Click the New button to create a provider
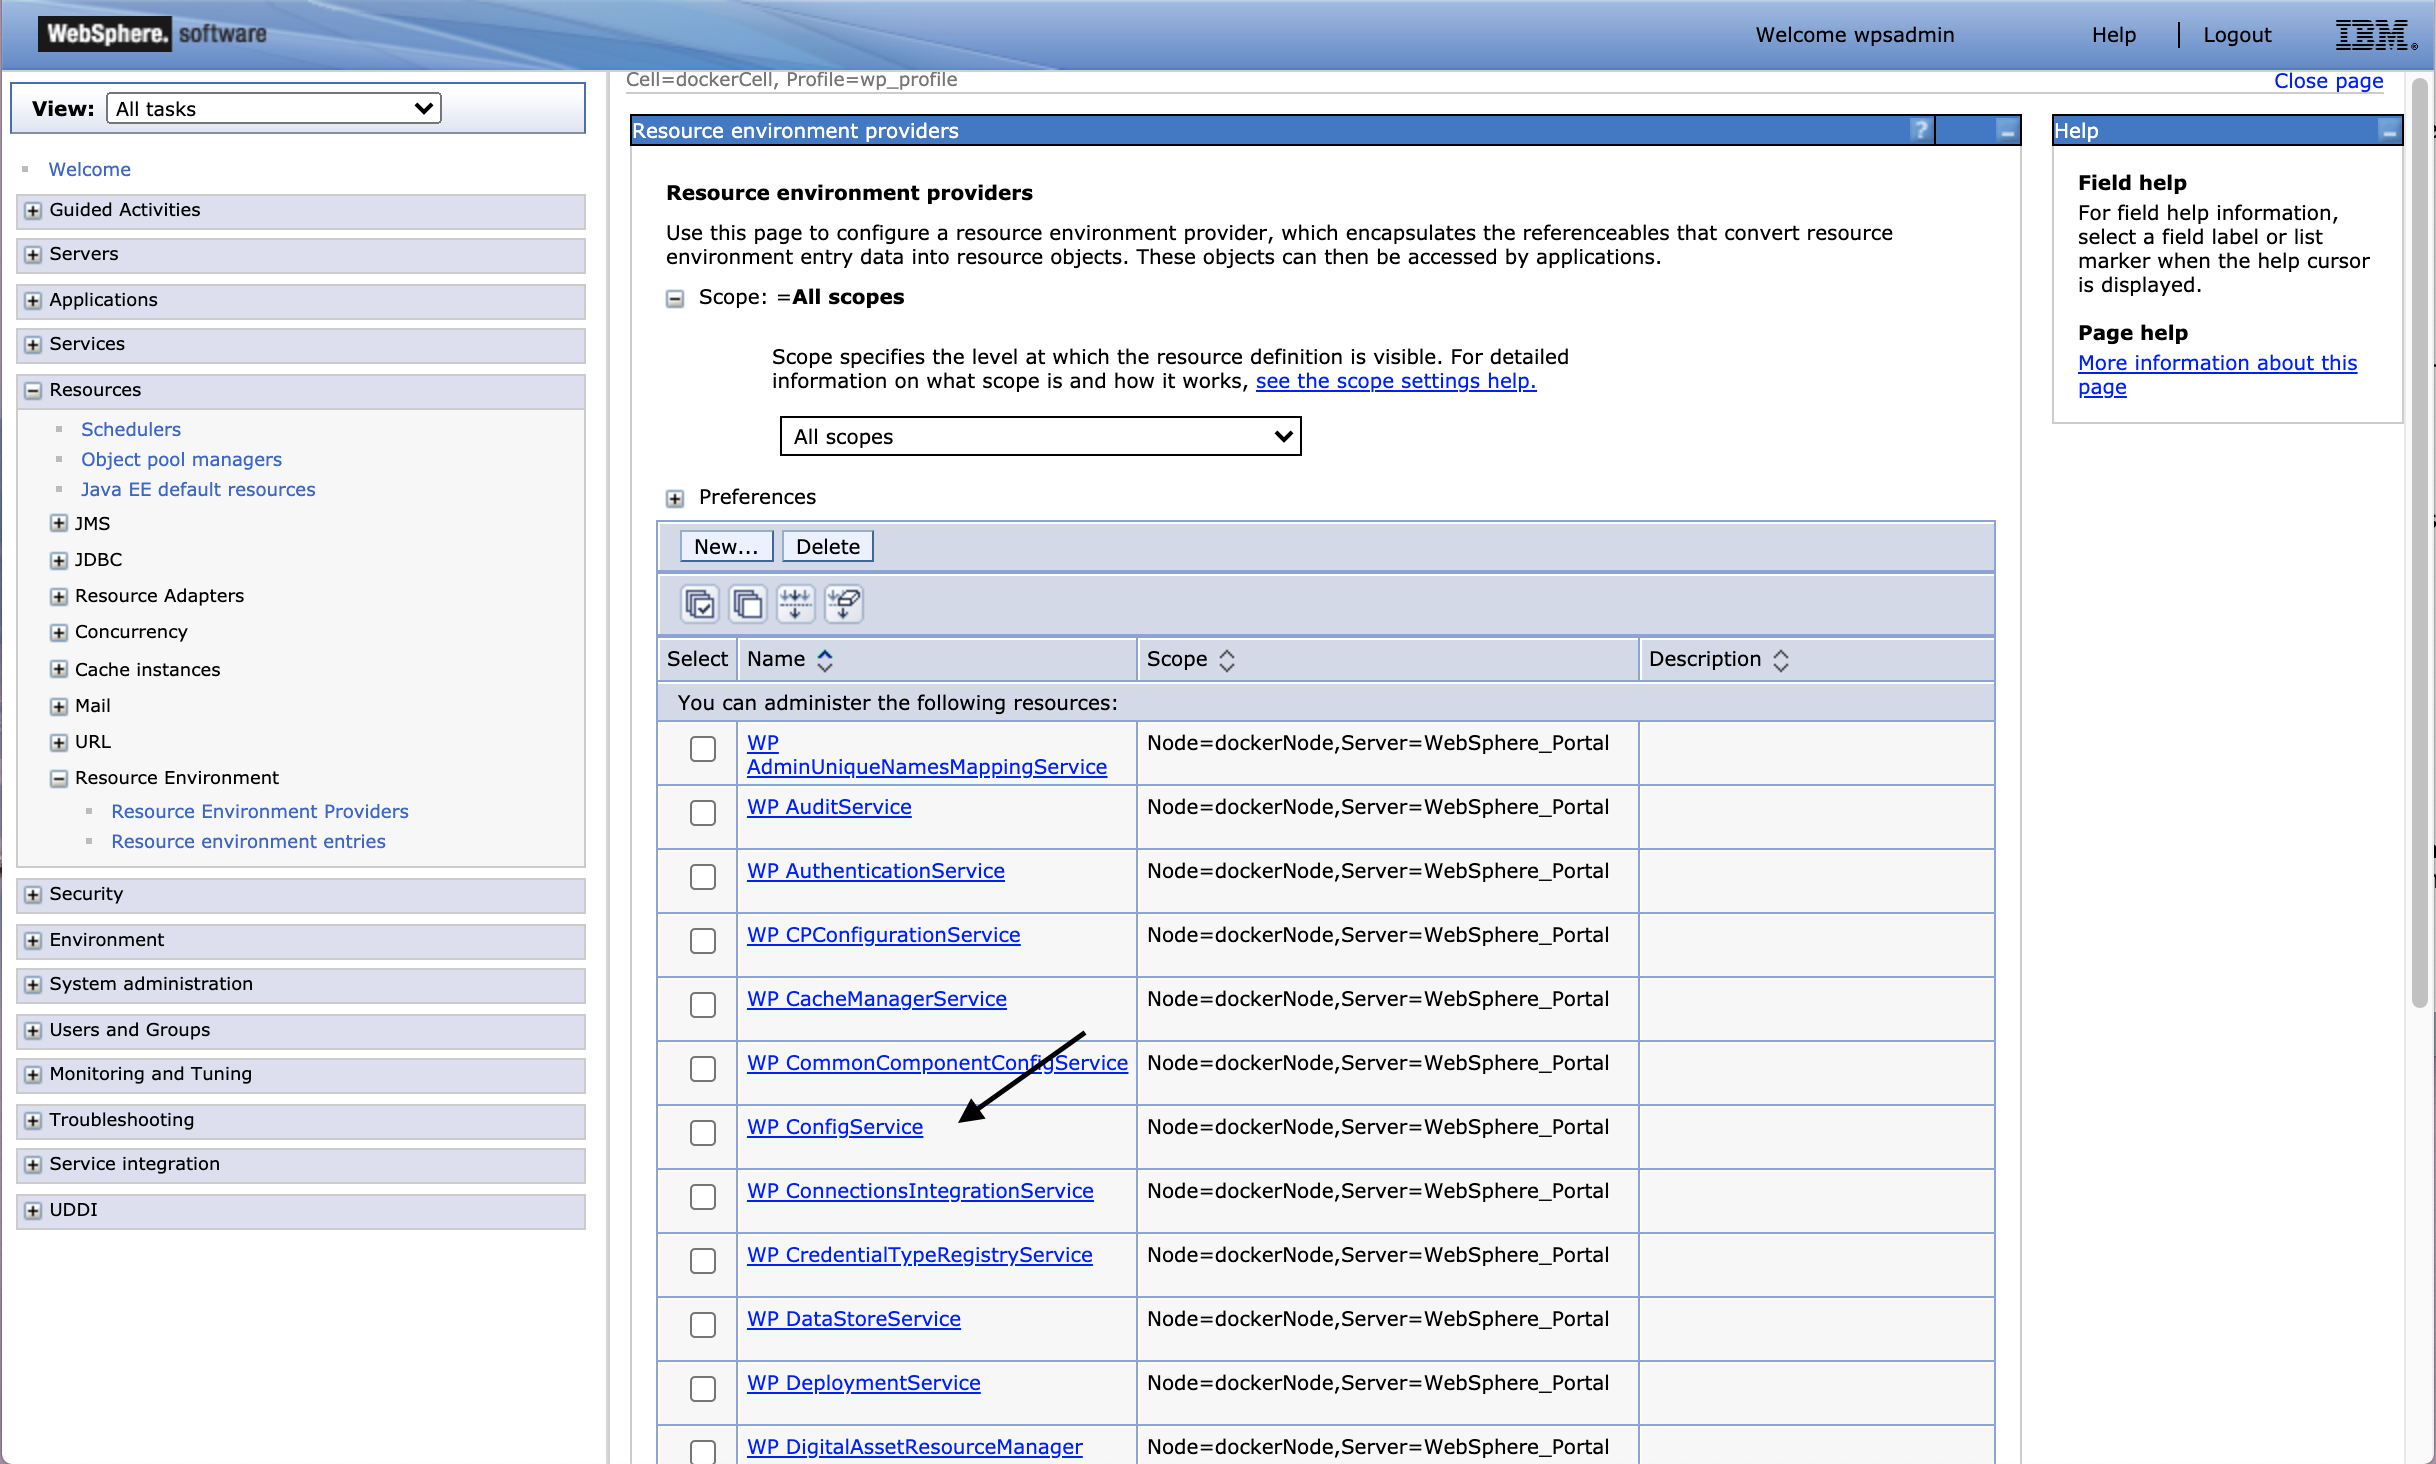 (x=725, y=545)
